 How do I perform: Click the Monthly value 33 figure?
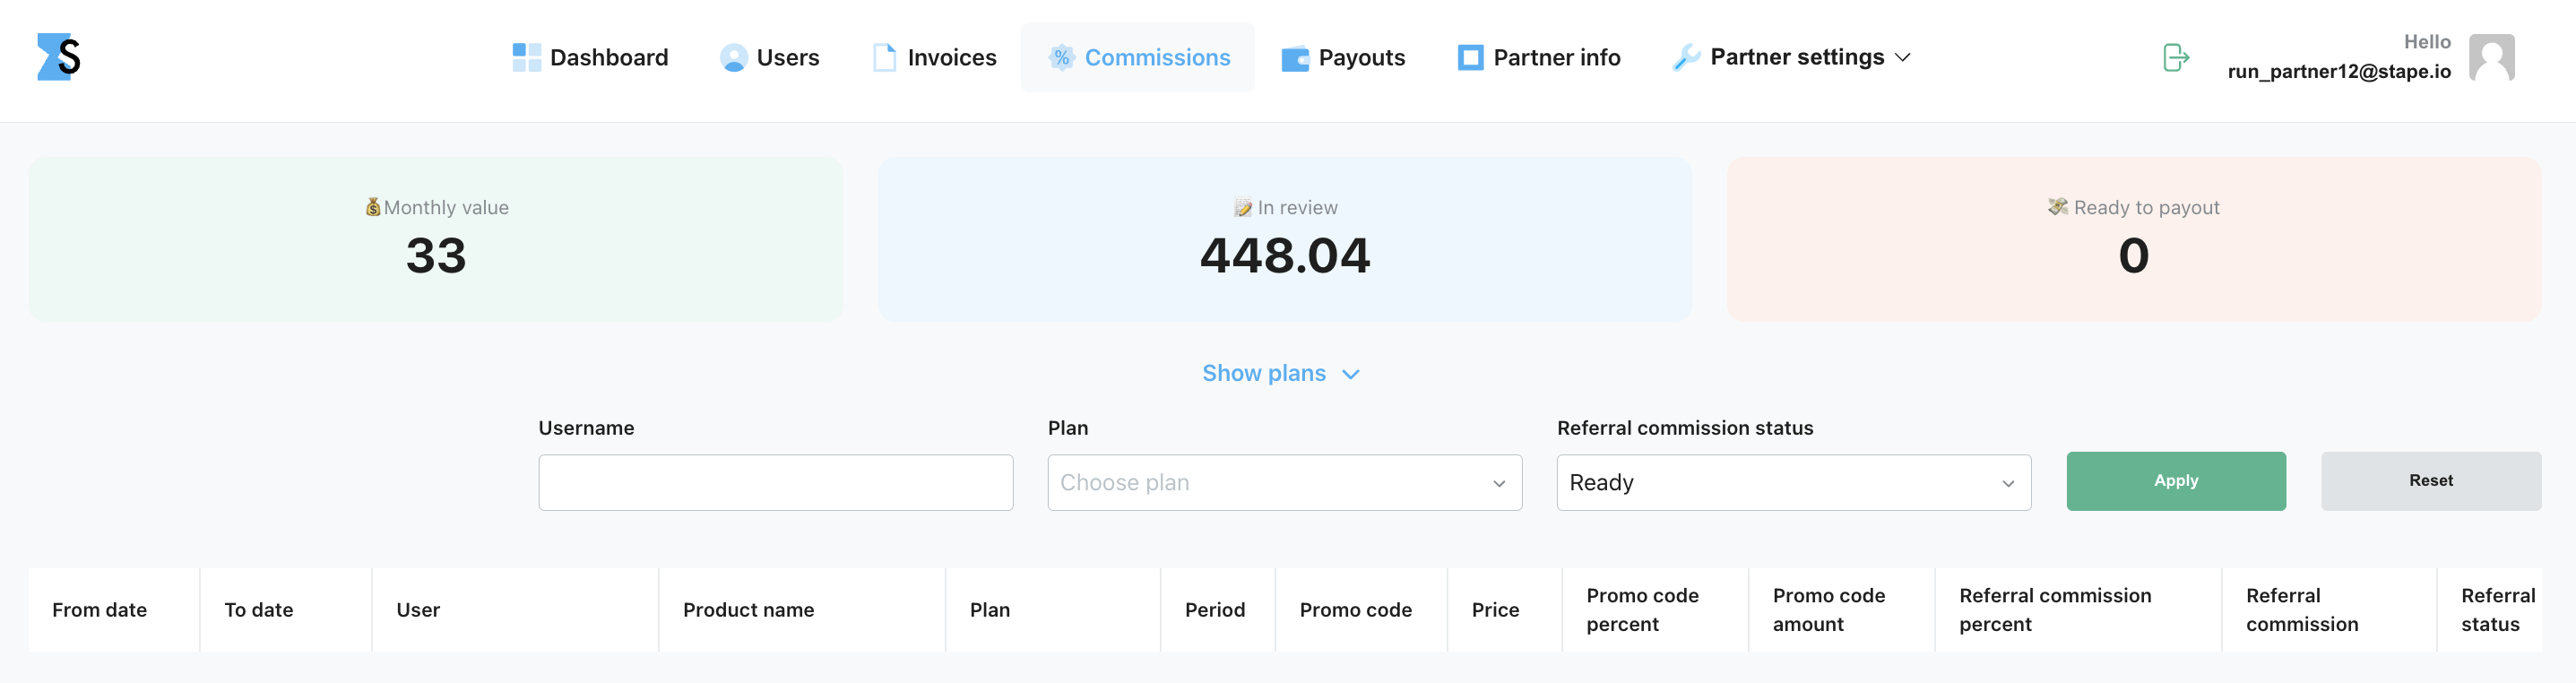pos(436,256)
